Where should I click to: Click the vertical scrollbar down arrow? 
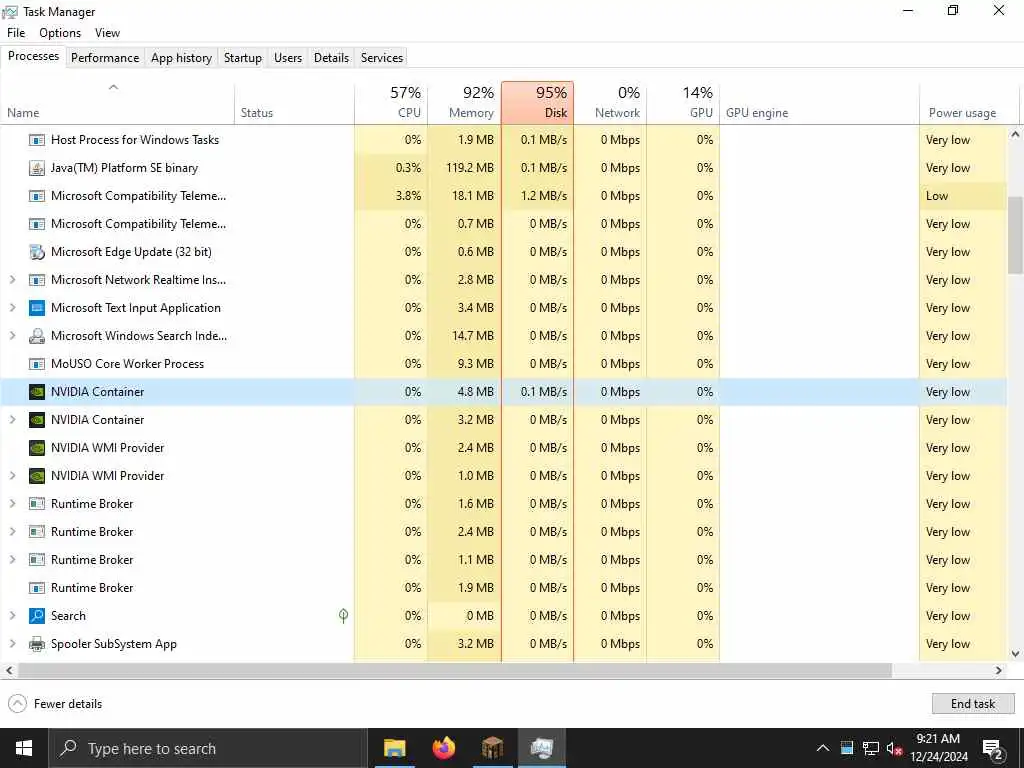click(1015, 654)
